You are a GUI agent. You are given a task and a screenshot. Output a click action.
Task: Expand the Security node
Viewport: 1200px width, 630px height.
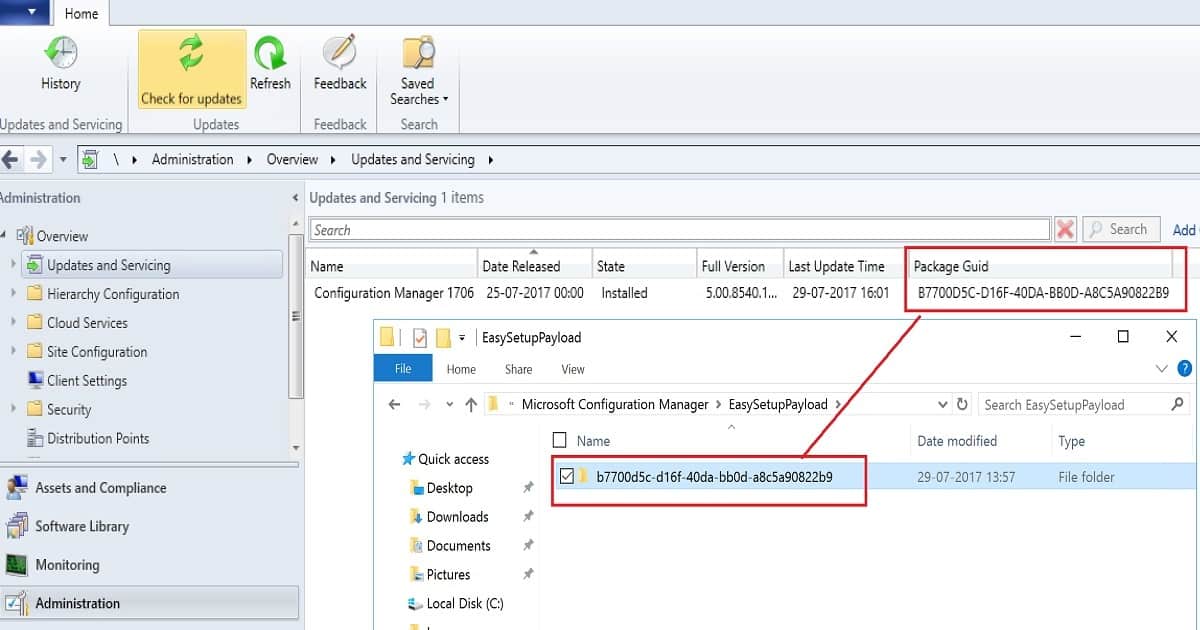pyautogui.click(x=13, y=410)
